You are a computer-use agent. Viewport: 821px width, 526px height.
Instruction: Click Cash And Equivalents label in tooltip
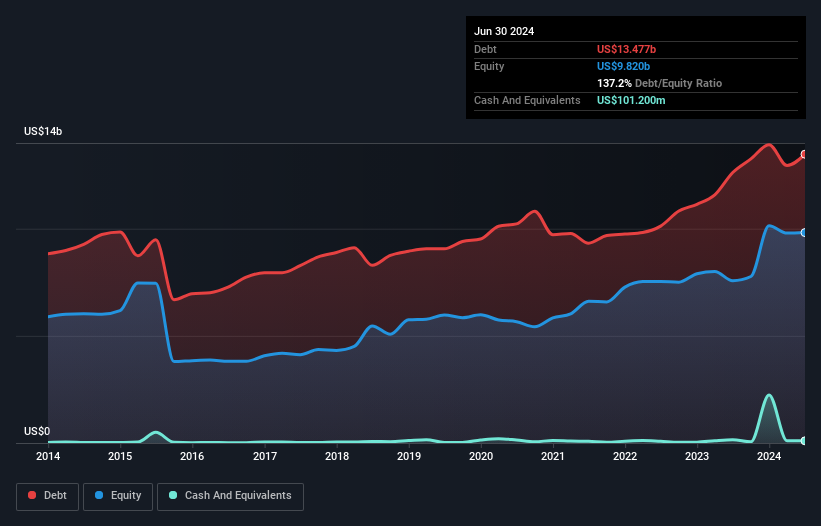527,100
